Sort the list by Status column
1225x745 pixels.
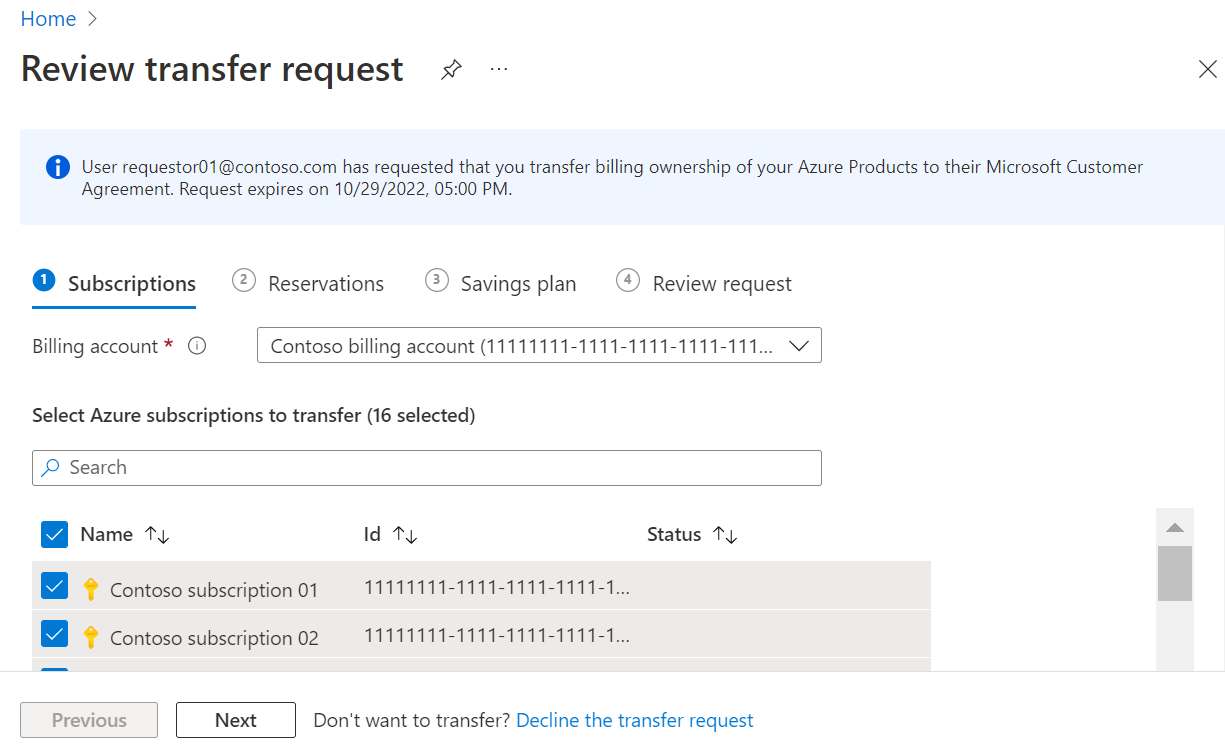click(725, 535)
